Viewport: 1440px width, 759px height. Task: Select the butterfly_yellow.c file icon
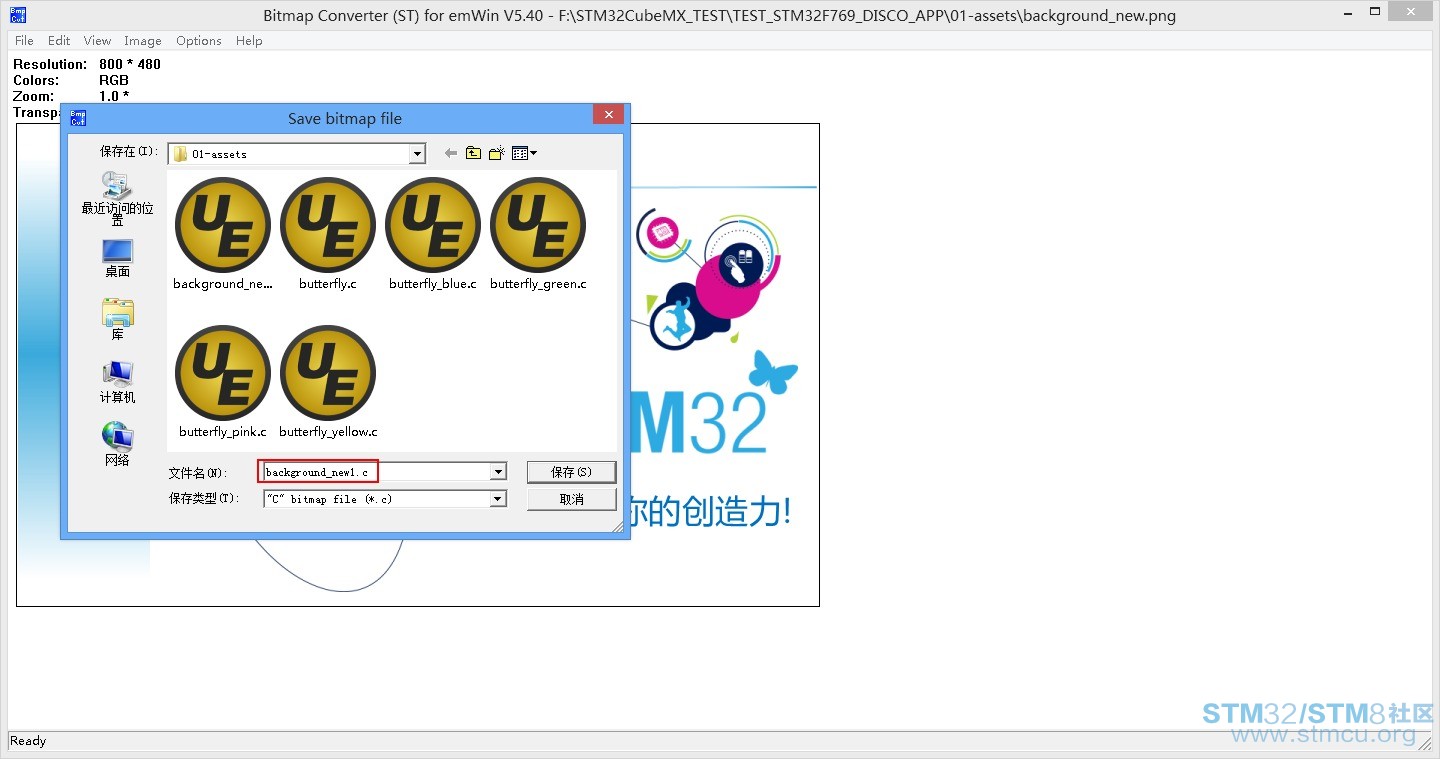(328, 373)
